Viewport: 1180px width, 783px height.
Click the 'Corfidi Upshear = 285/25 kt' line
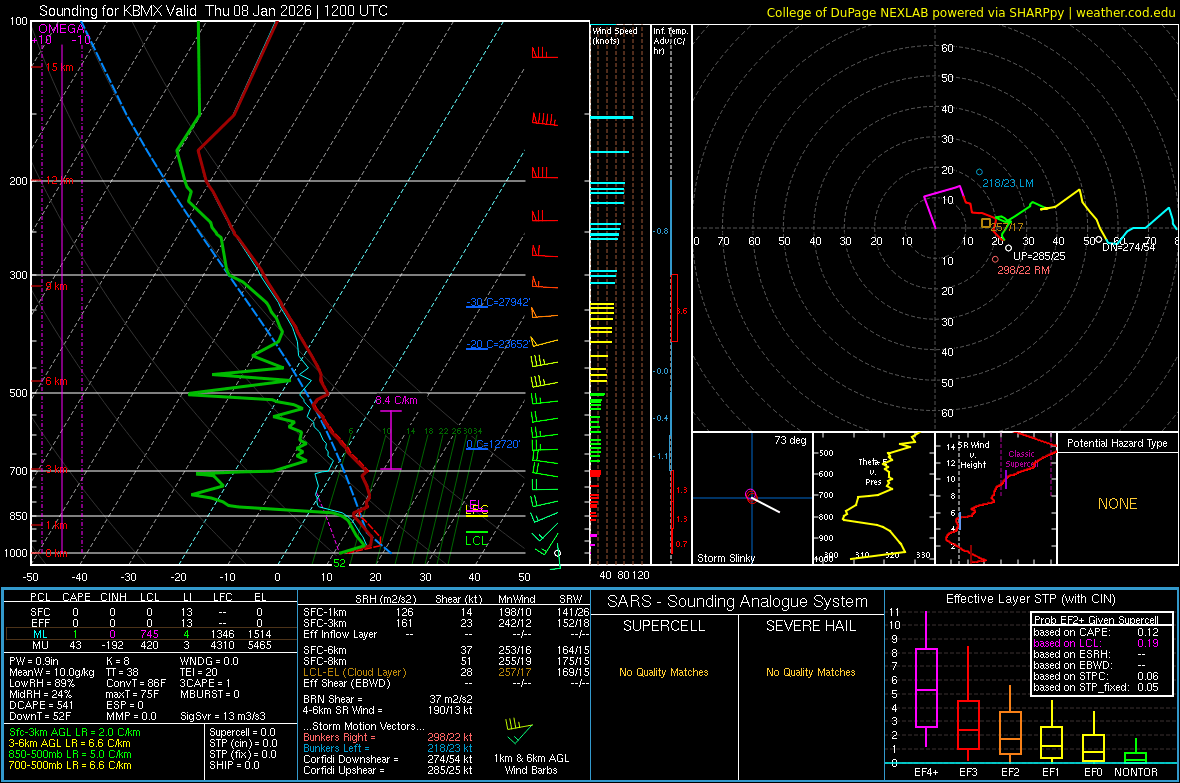tap(388, 770)
